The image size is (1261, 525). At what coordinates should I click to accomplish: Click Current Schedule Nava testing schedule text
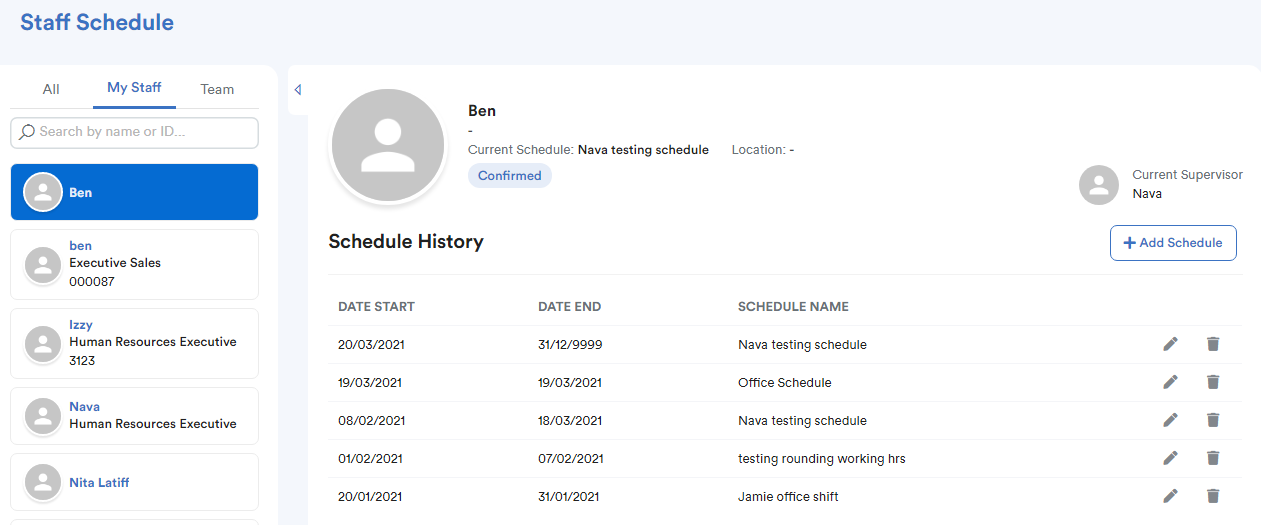coord(643,150)
